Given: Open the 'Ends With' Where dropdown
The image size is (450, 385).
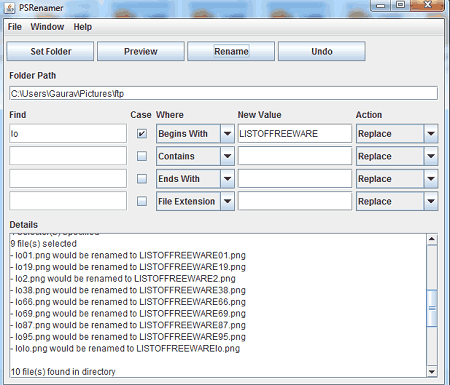Looking at the screenshot, I should (x=195, y=179).
